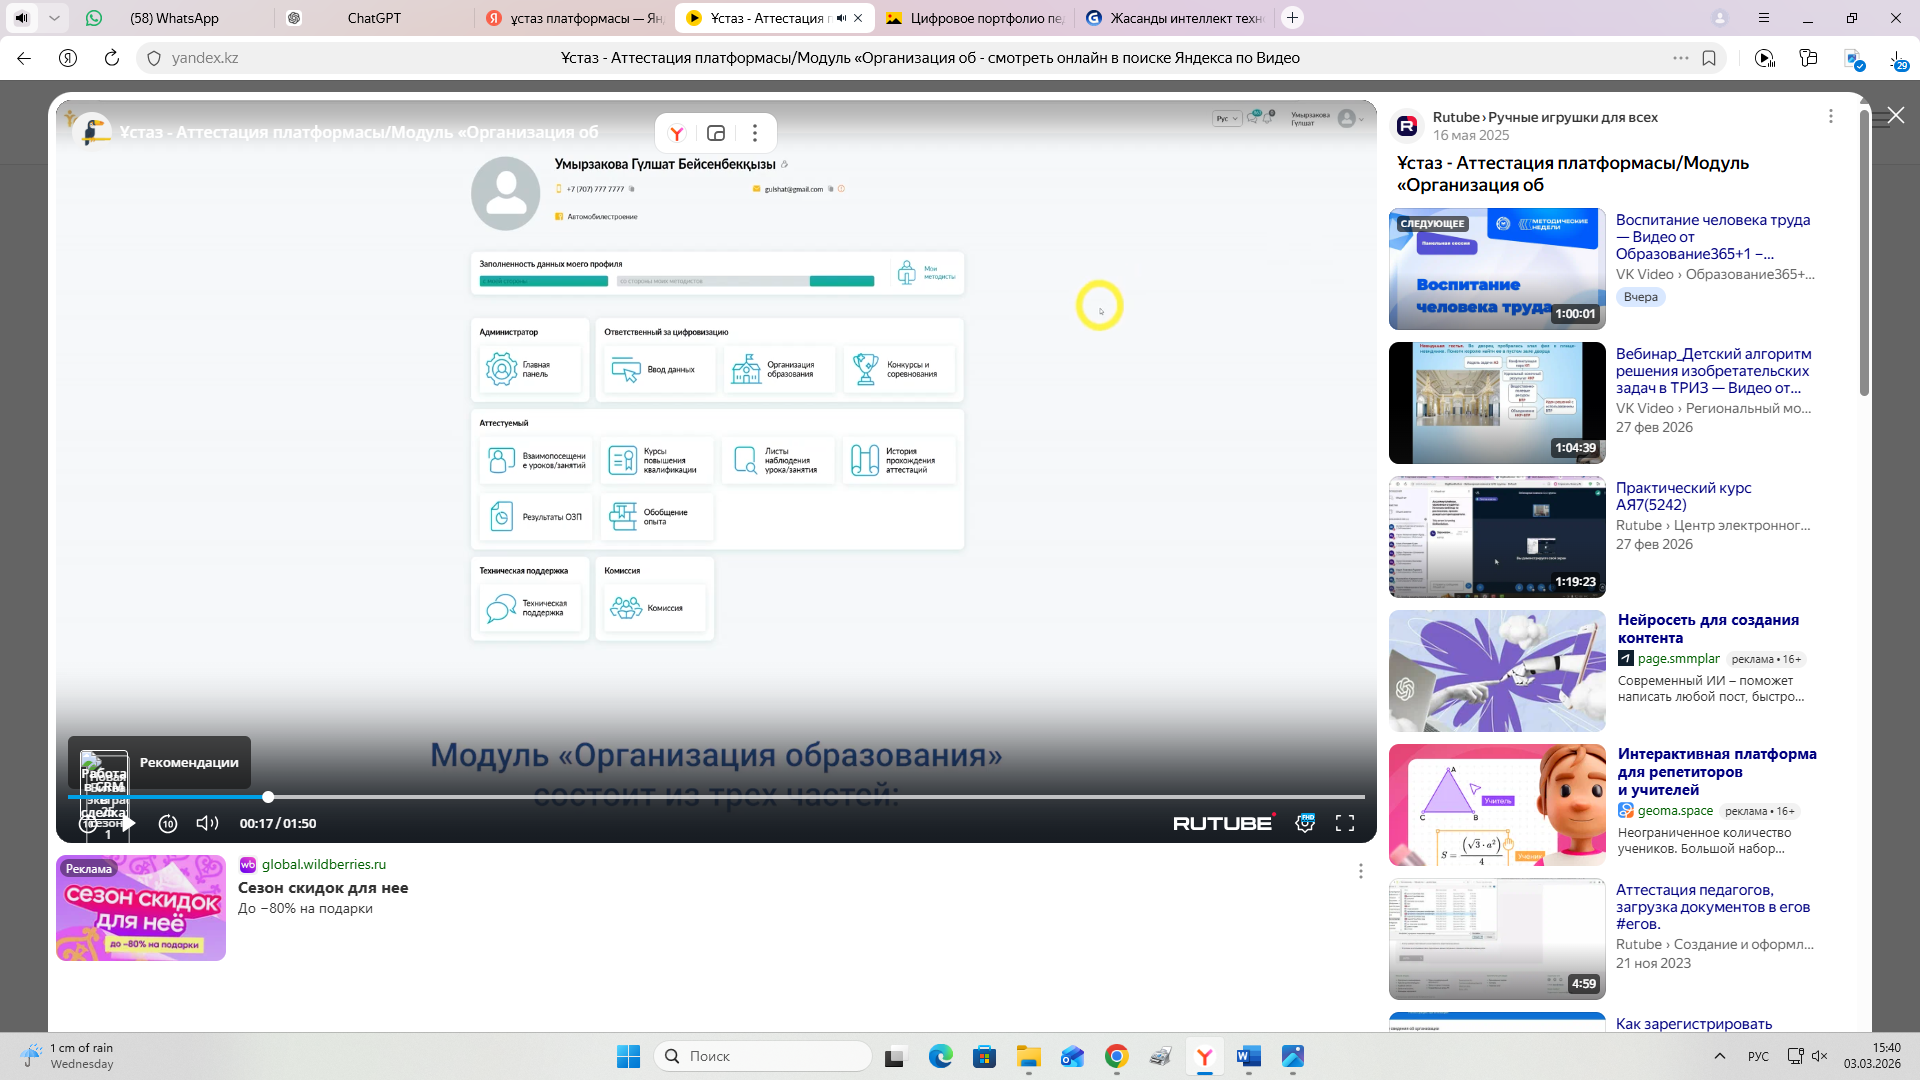
Task: Play the Rutube video
Action: (129, 823)
